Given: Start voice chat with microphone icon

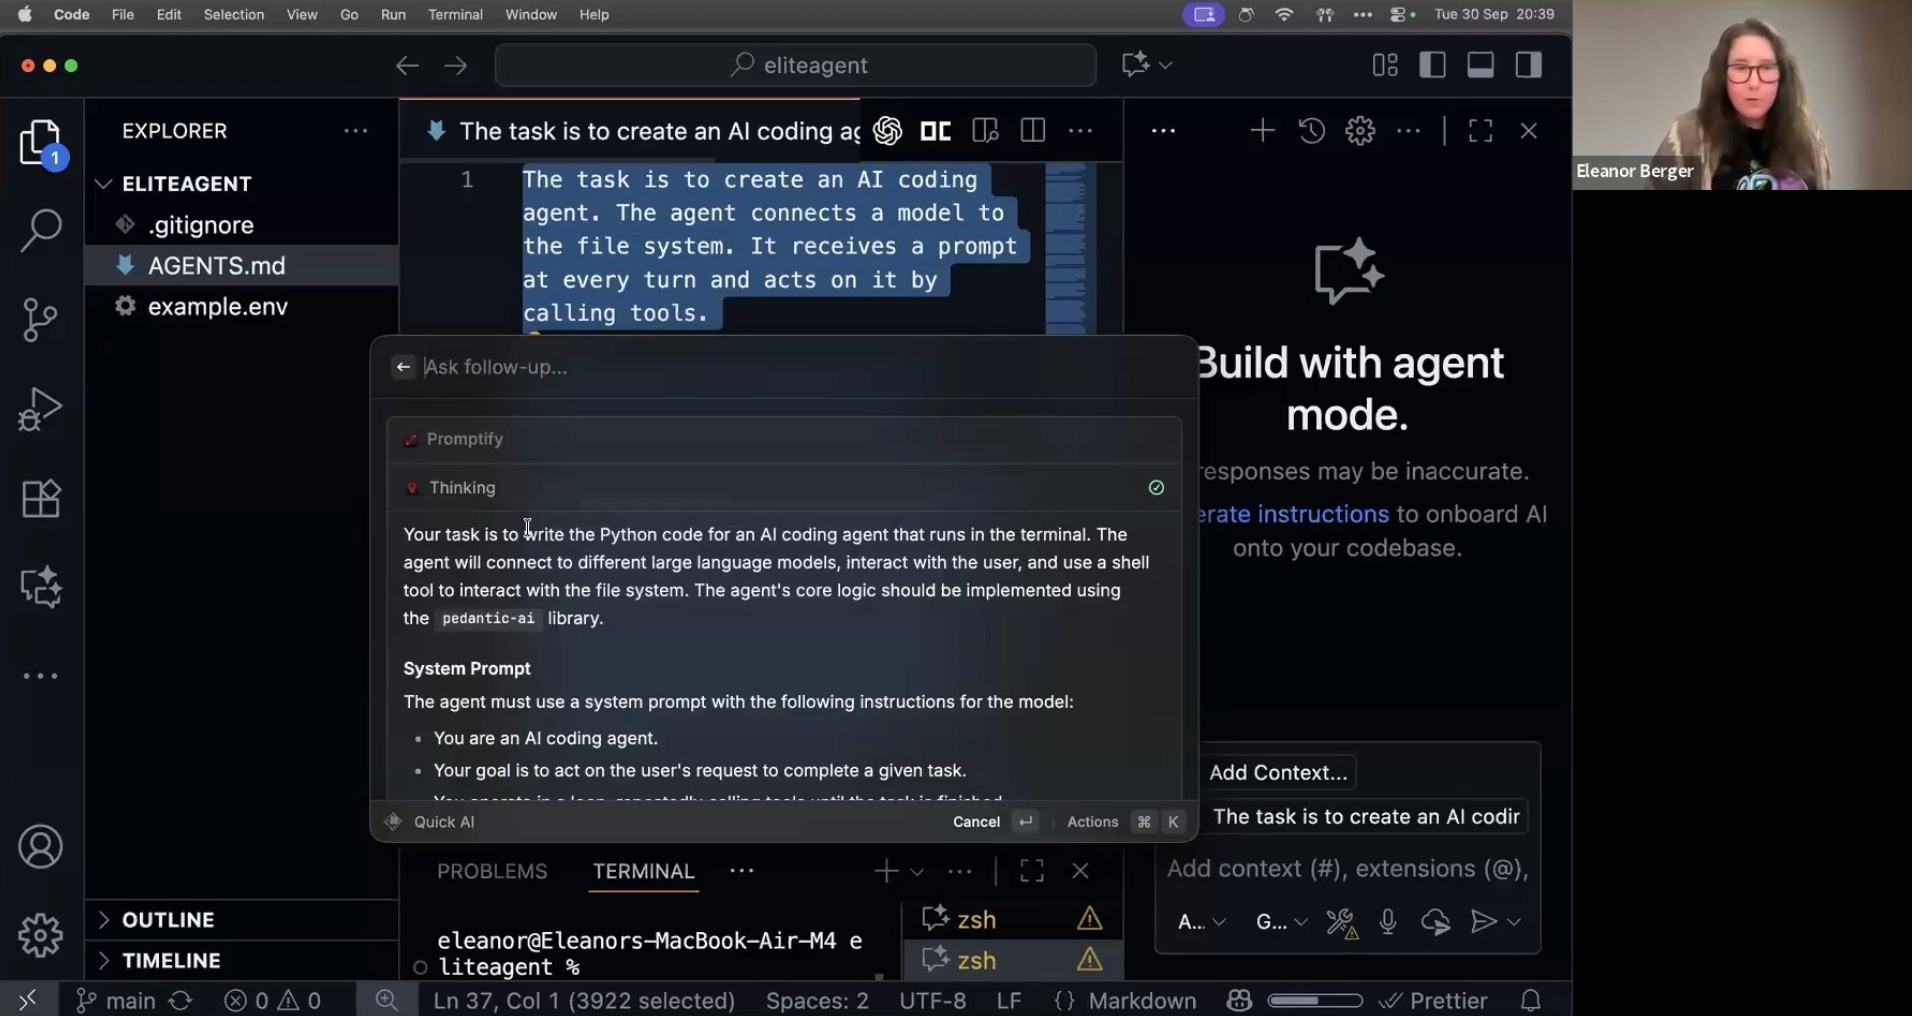Looking at the screenshot, I should [1388, 922].
